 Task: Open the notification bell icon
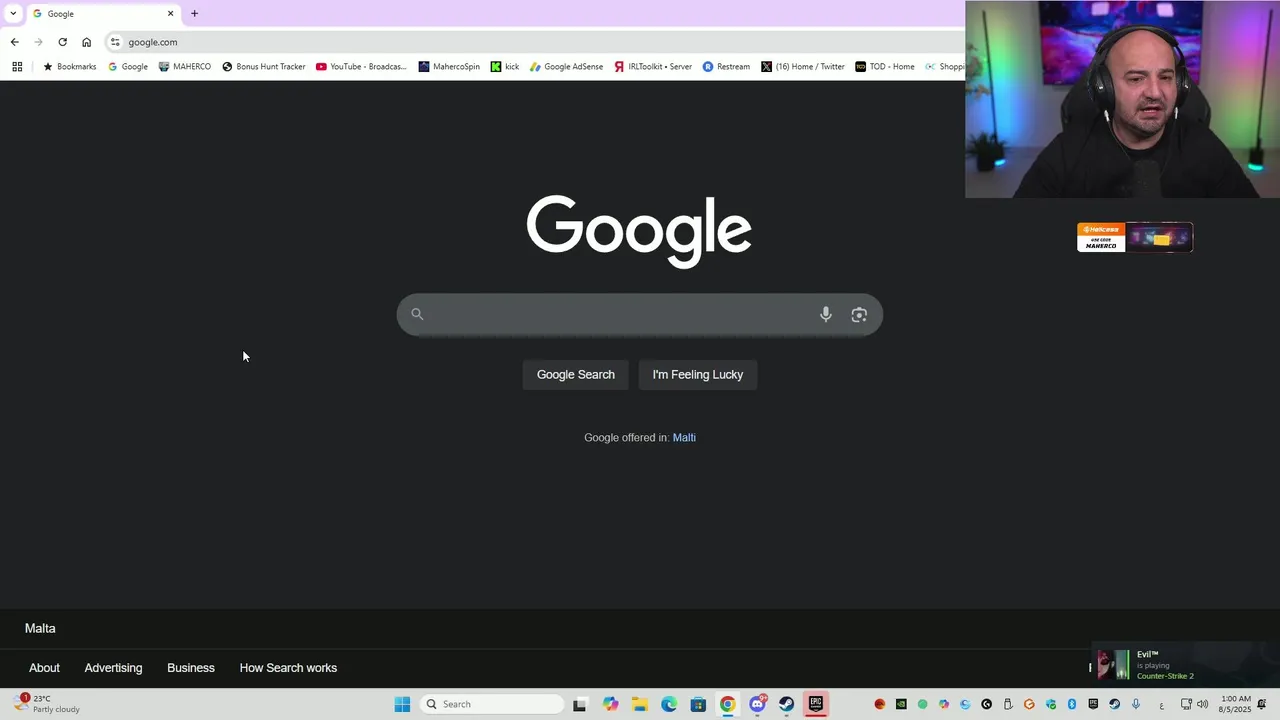point(1262,704)
